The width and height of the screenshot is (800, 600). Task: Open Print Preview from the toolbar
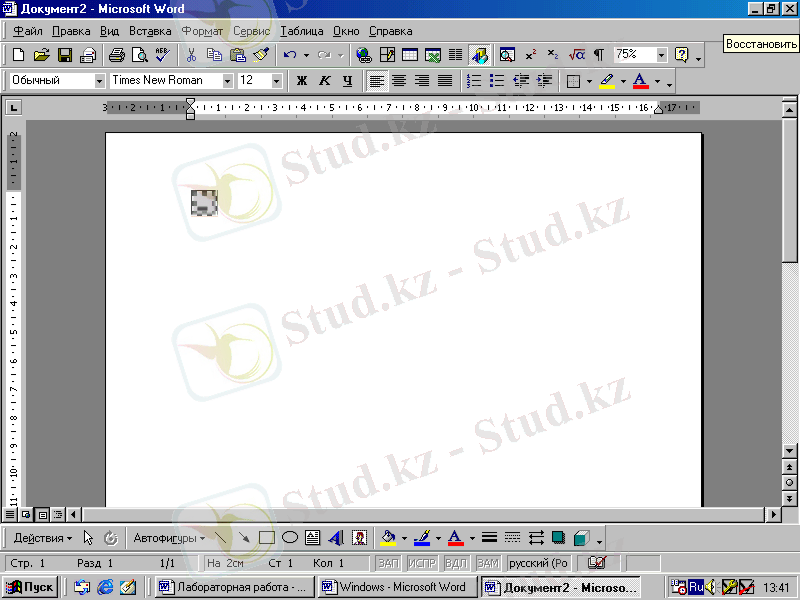[x=139, y=55]
